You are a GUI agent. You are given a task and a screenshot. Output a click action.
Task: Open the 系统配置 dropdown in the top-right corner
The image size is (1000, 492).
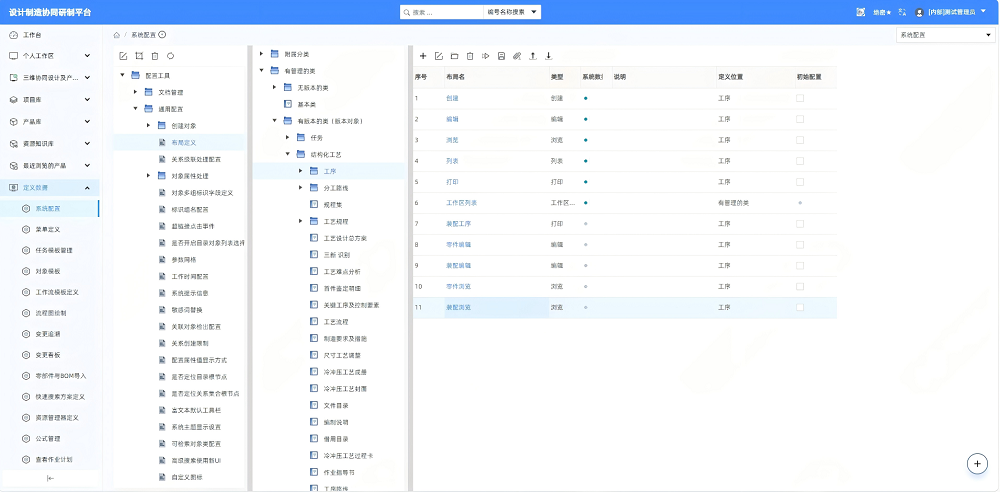[945, 35]
